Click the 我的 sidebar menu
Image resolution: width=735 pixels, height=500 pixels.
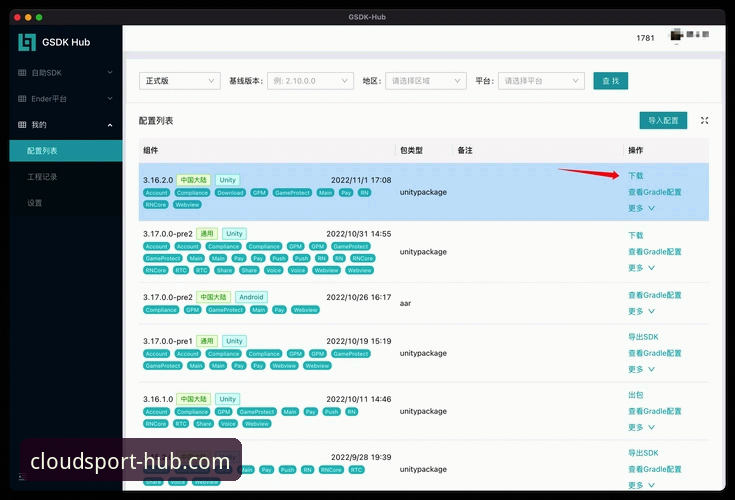point(66,125)
